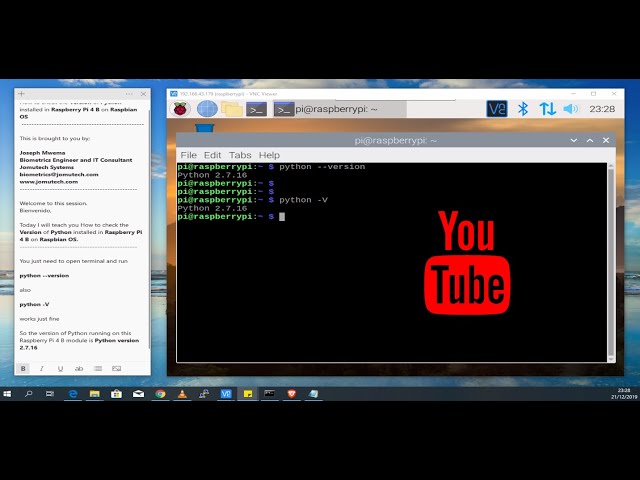Open the sticky note three-dots menu

(x=129, y=94)
